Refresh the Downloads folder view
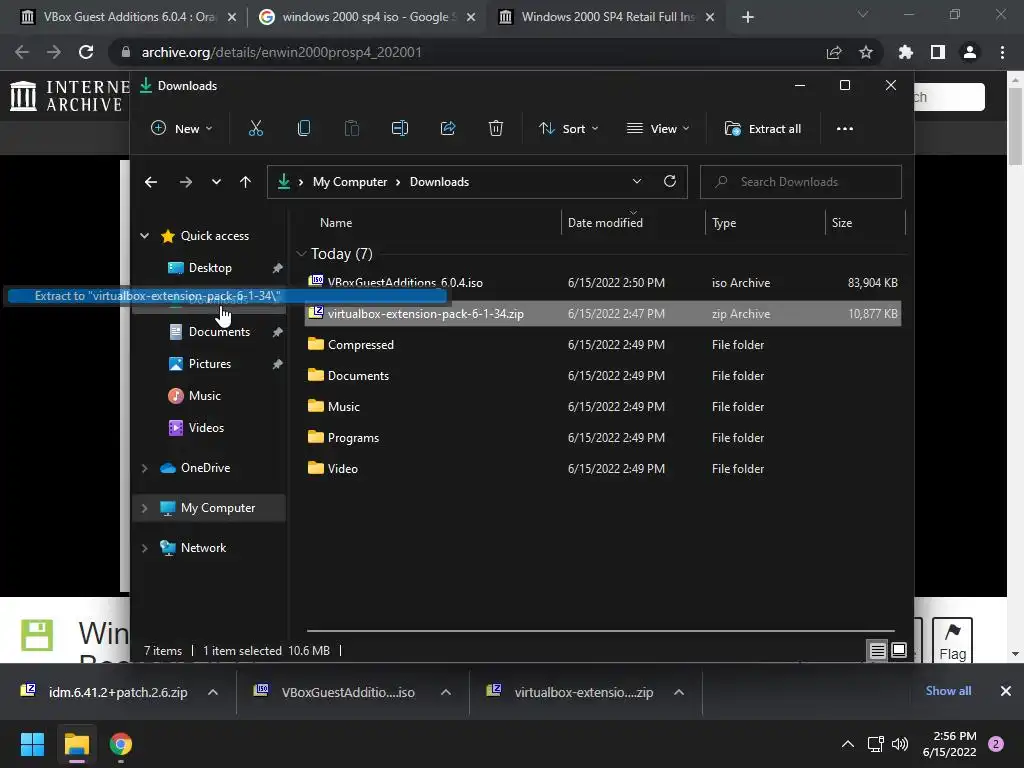The height and width of the screenshot is (768, 1024). point(670,182)
